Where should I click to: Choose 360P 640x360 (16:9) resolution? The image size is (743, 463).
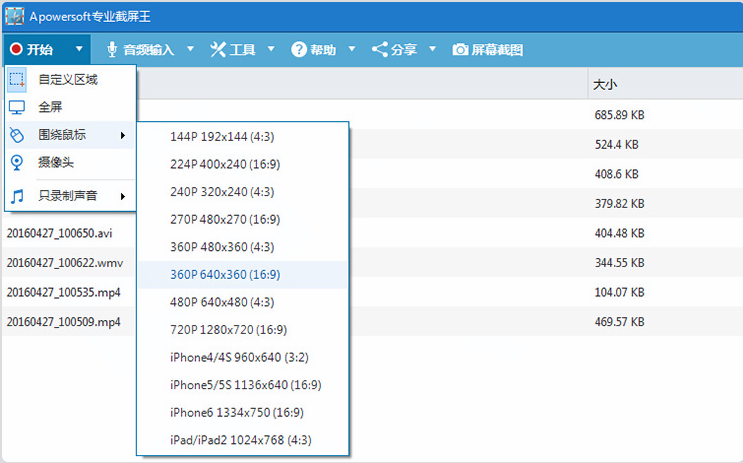tap(243, 274)
